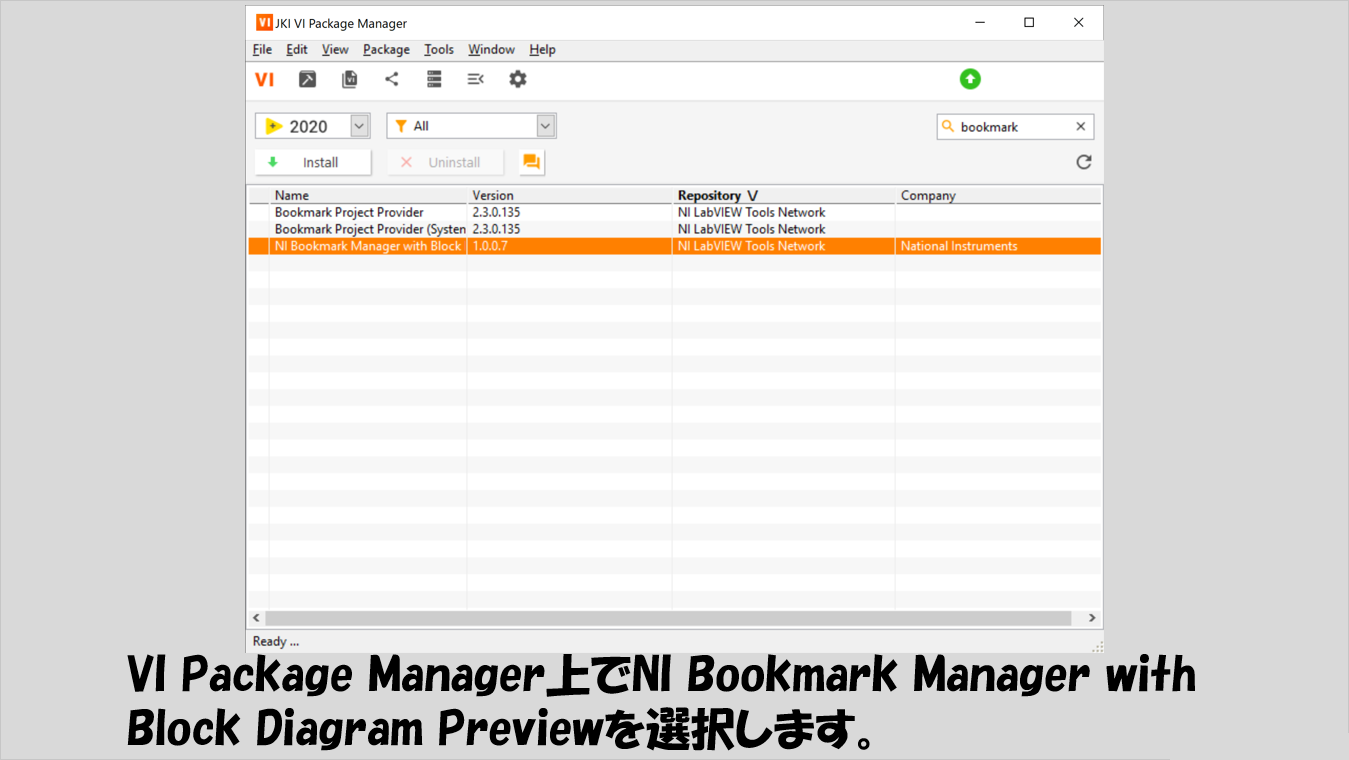
Task: Open settings via the gear icon
Action: [x=517, y=79]
